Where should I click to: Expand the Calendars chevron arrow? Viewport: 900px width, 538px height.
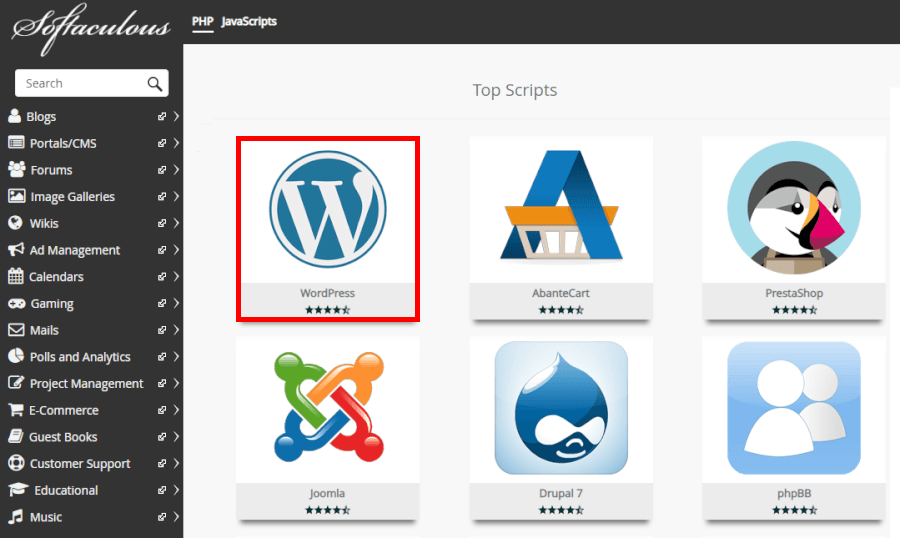(x=176, y=277)
